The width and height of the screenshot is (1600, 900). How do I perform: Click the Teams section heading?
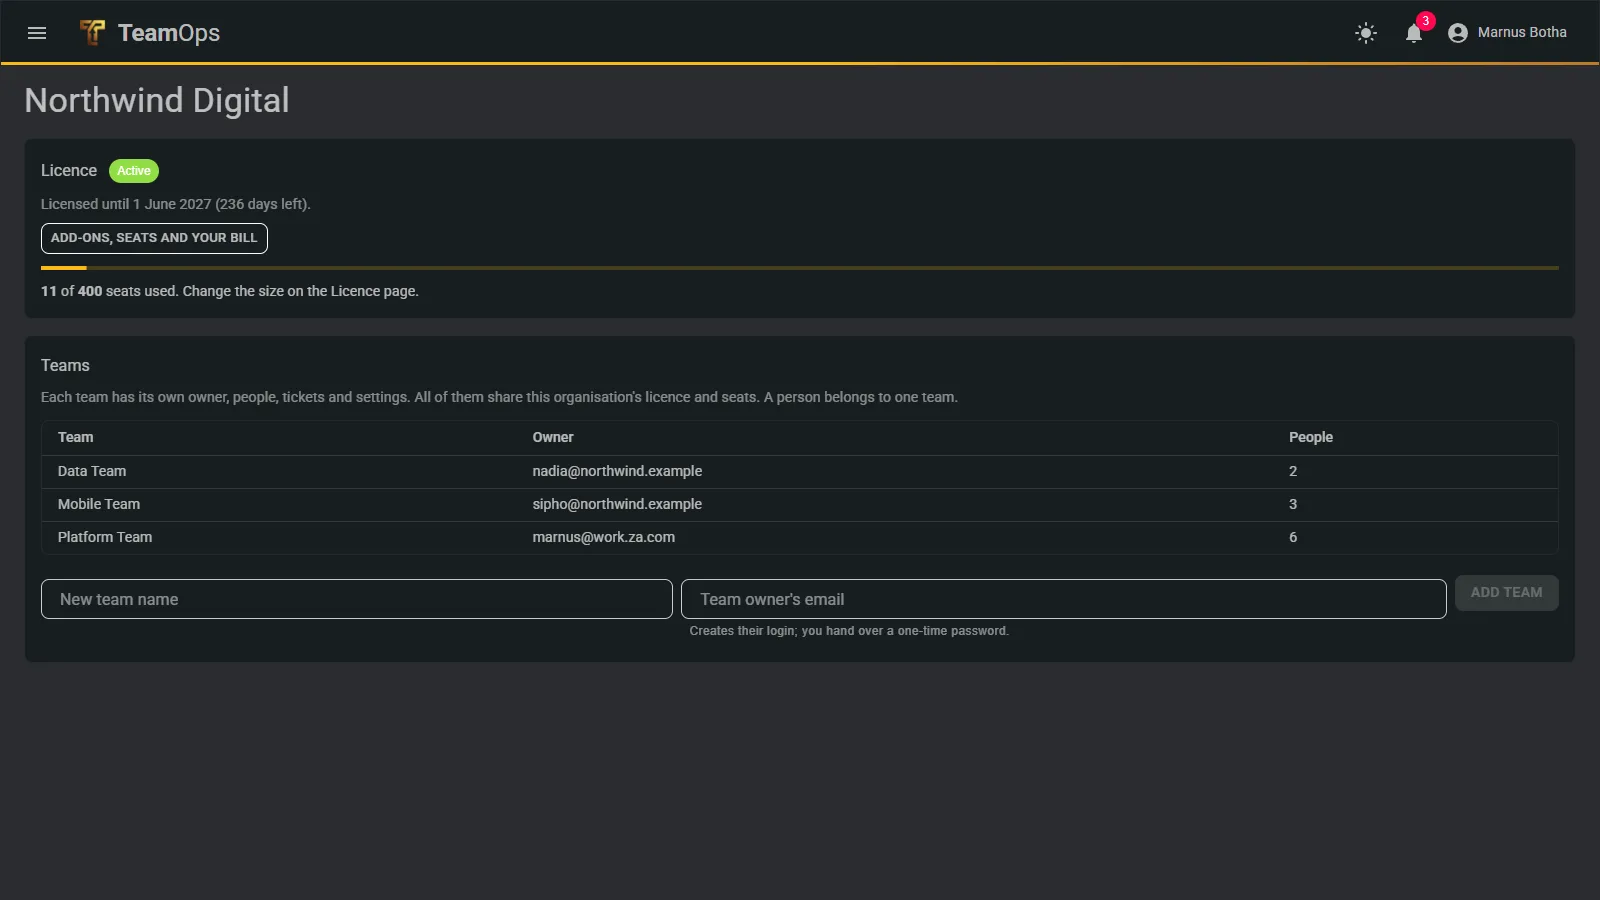(65, 366)
